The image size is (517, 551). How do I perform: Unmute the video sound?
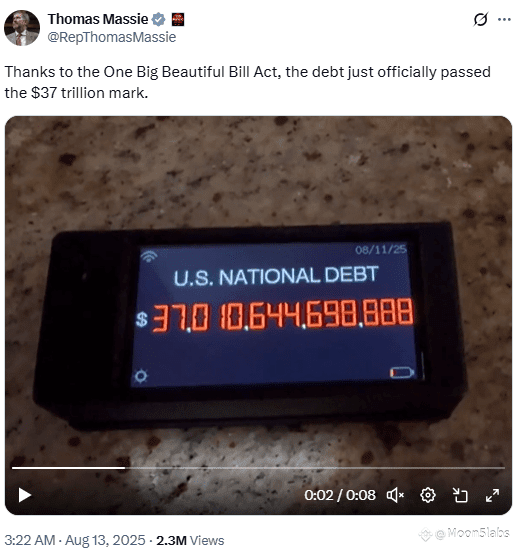click(395, 495)
